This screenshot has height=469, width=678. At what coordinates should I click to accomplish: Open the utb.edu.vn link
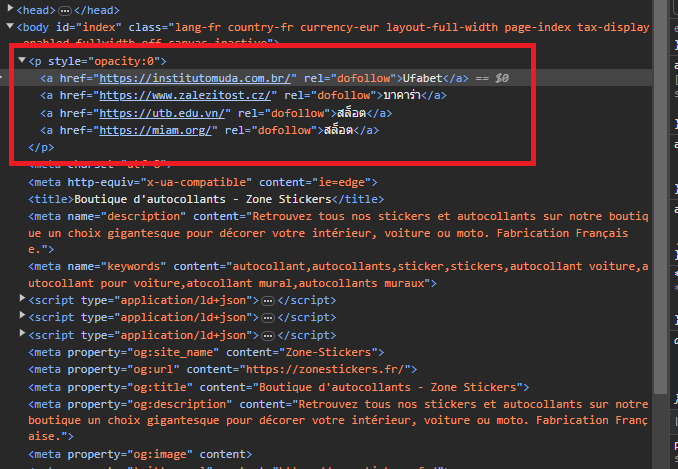(162, 113)
